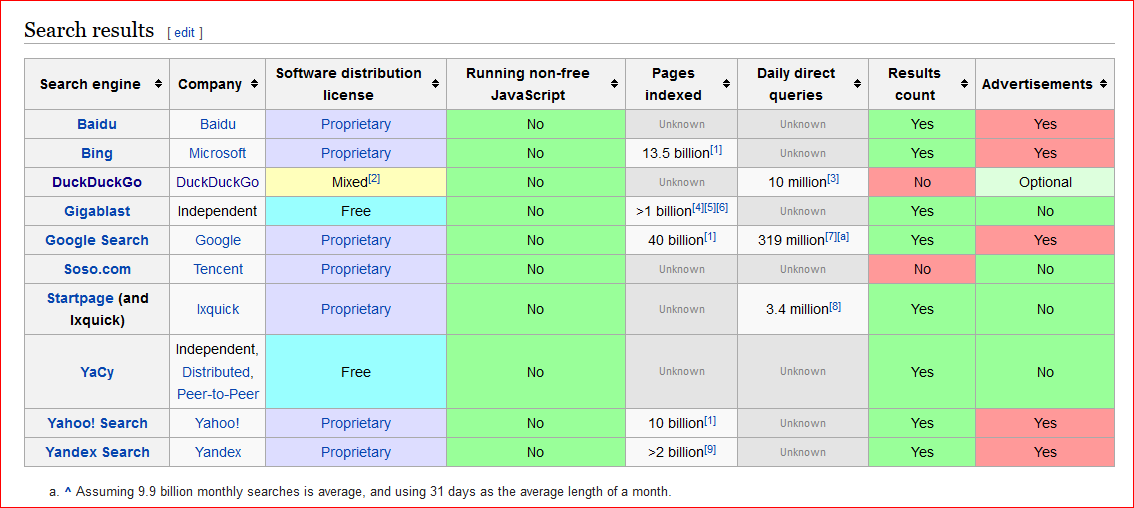
Task: Open footnote [8] beside 3.4 million
Action: click(x=835, y=305)
